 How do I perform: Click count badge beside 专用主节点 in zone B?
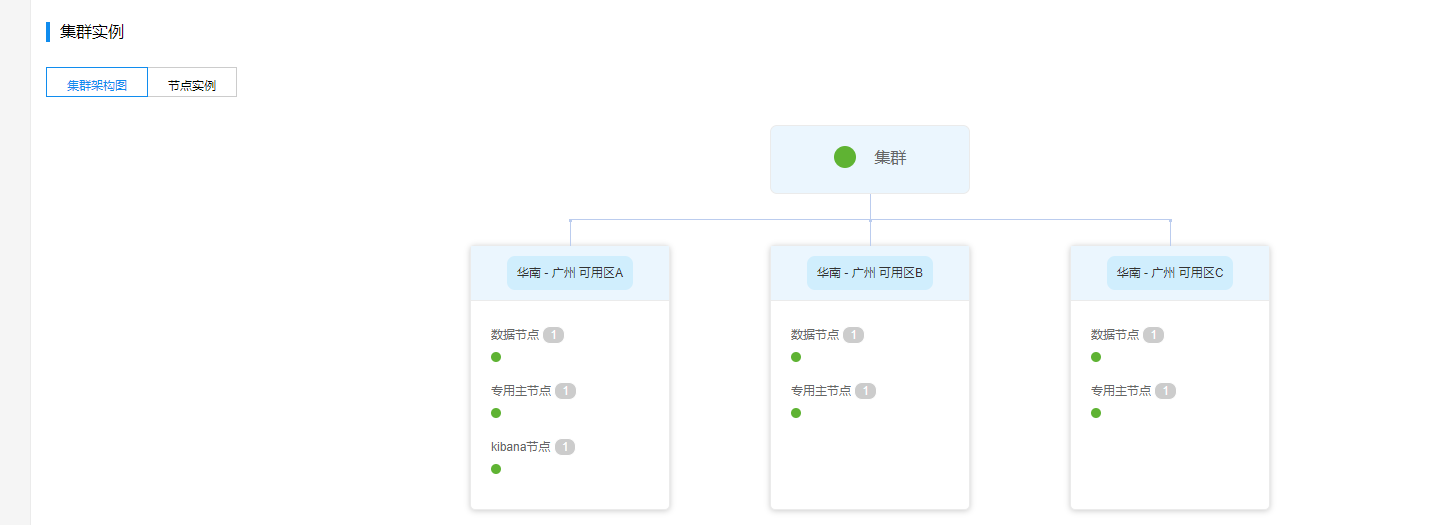866,391
